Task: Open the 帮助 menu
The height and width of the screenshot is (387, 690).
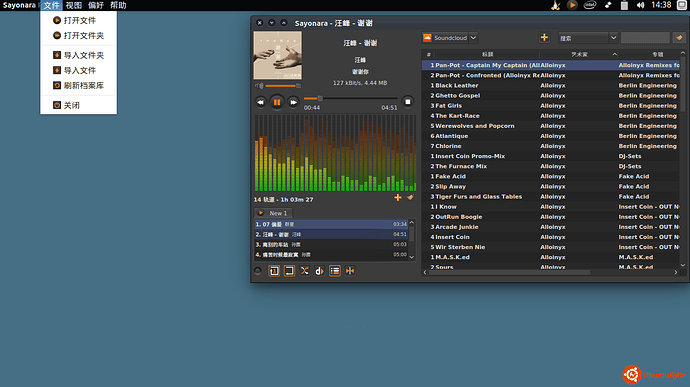Action: tap(118, 5)
